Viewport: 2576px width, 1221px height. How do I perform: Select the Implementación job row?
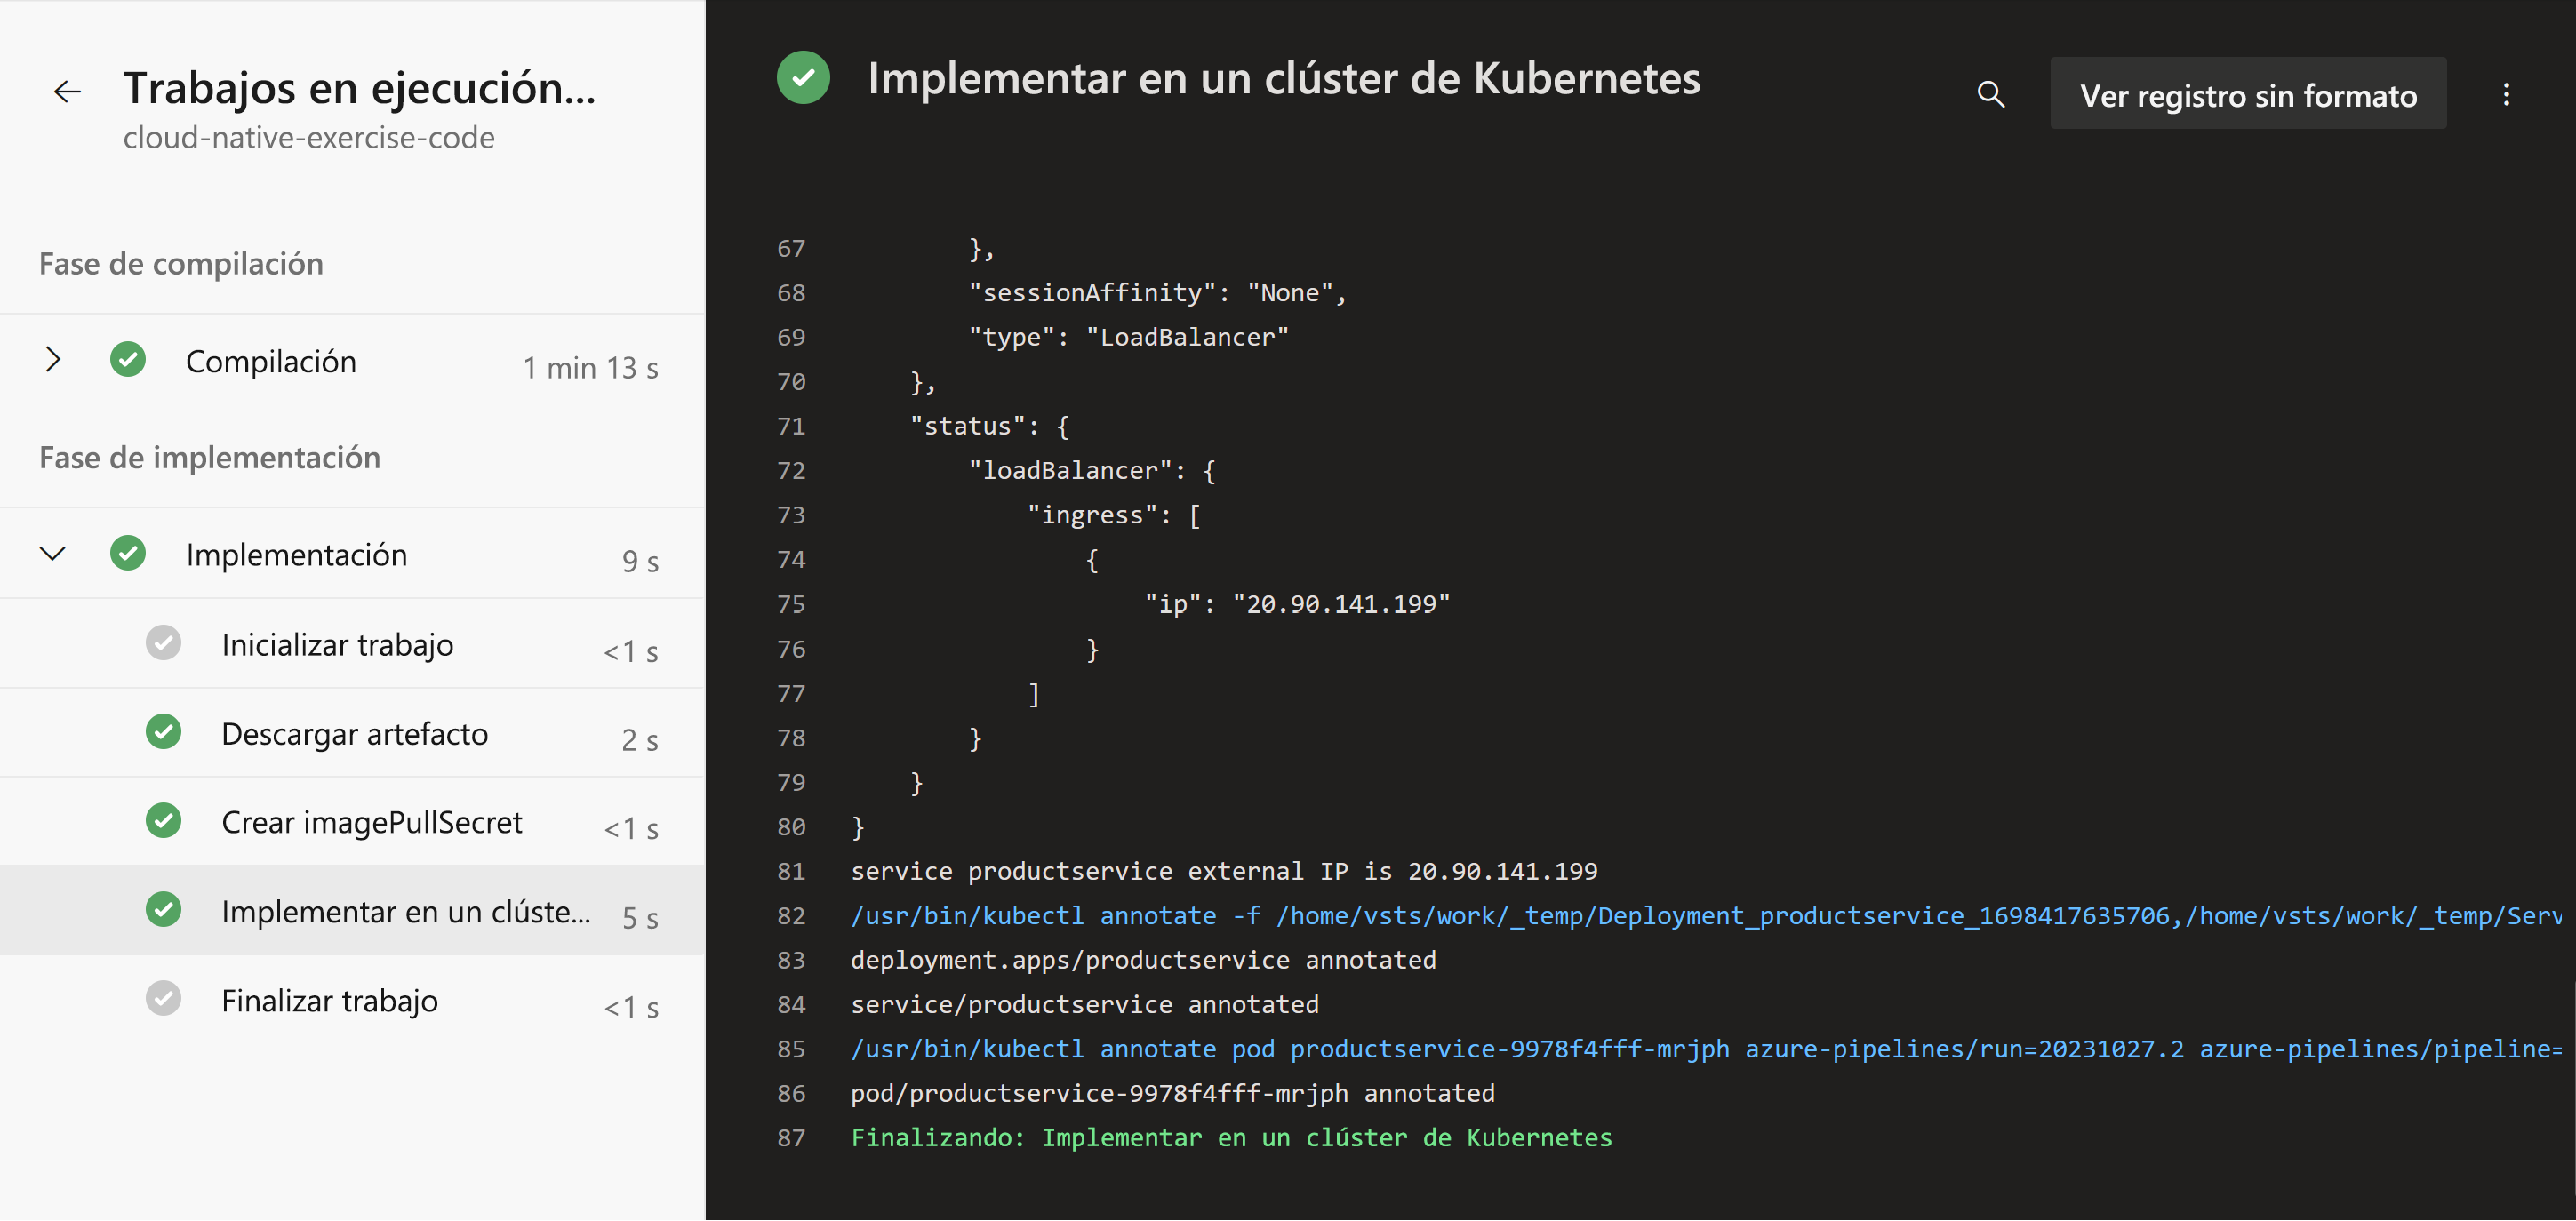296,555
